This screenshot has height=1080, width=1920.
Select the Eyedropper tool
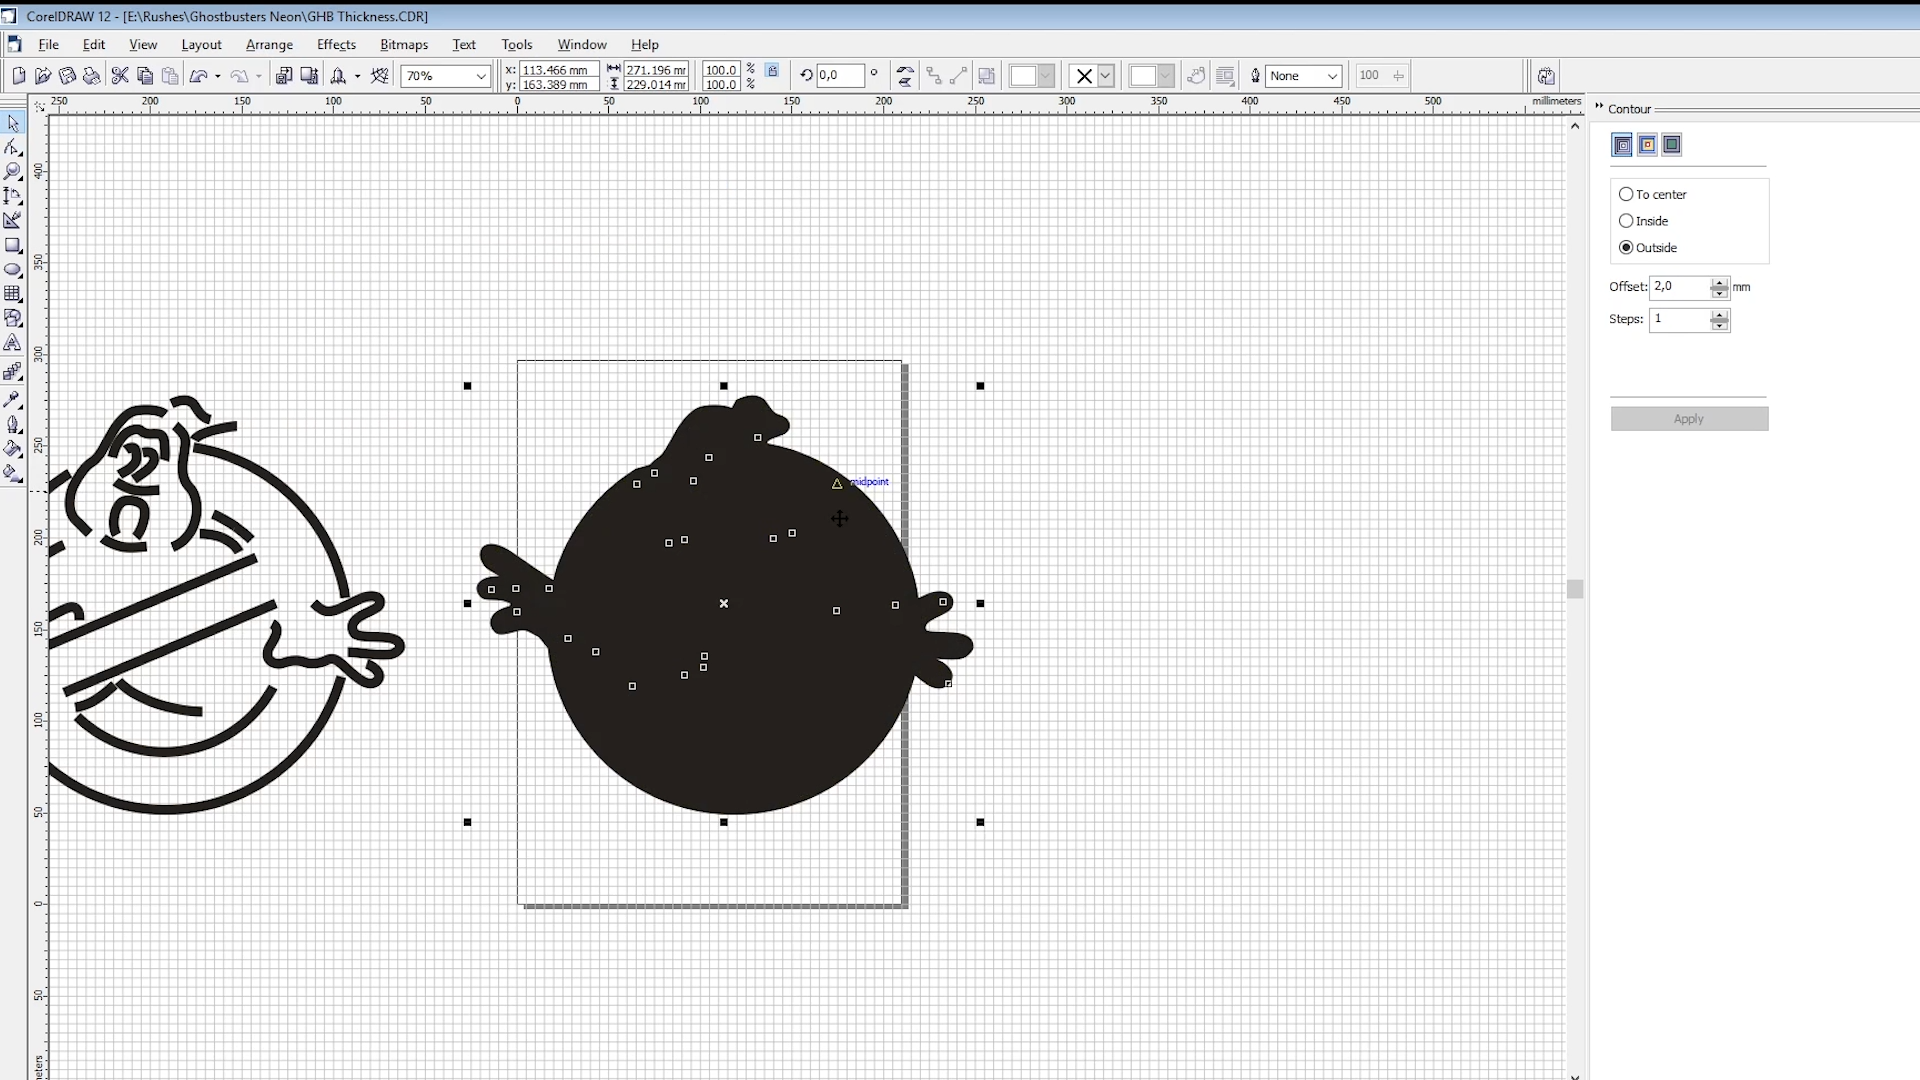point(13,399)
